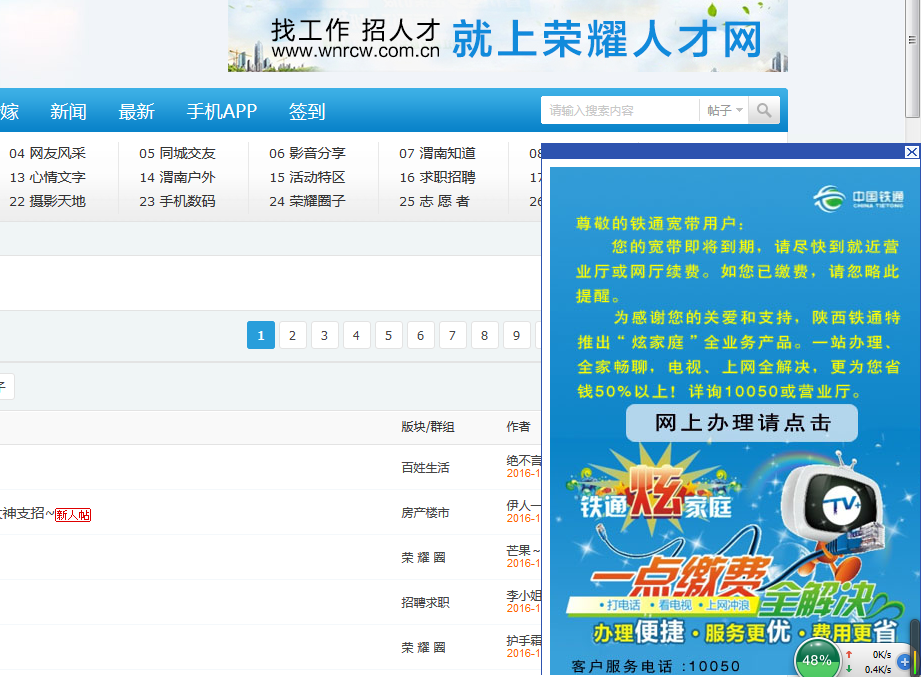Open the 招聘求职 board link
This screenshot has height=677, width=921.
425,603
